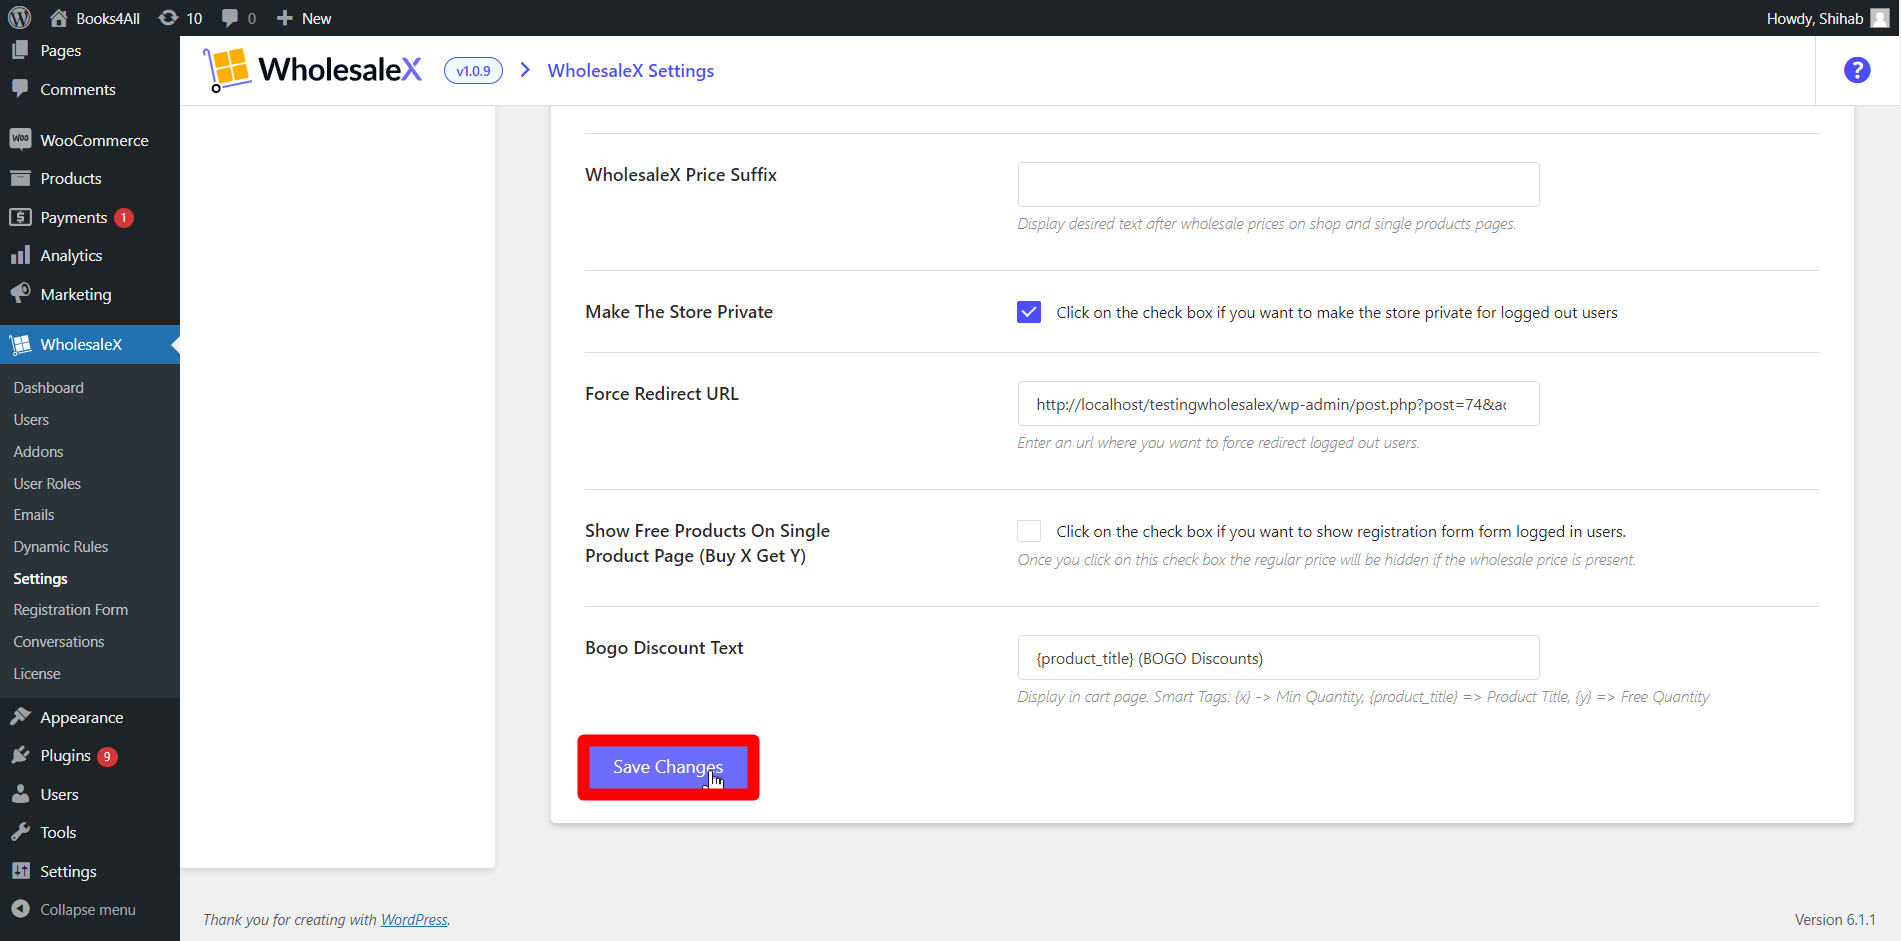
Task: Click the Products box icon
Action: click(x=20, y=178)
